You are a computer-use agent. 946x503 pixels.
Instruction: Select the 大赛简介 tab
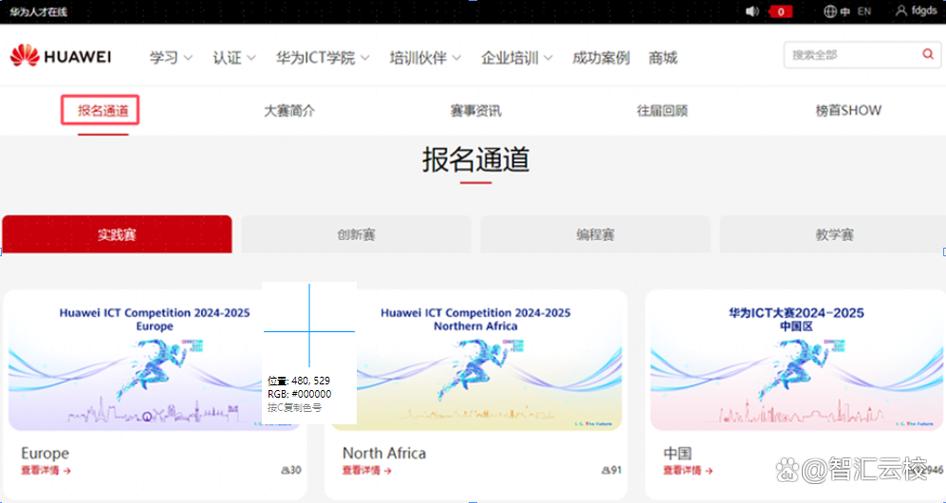click(x=290, y=110)
